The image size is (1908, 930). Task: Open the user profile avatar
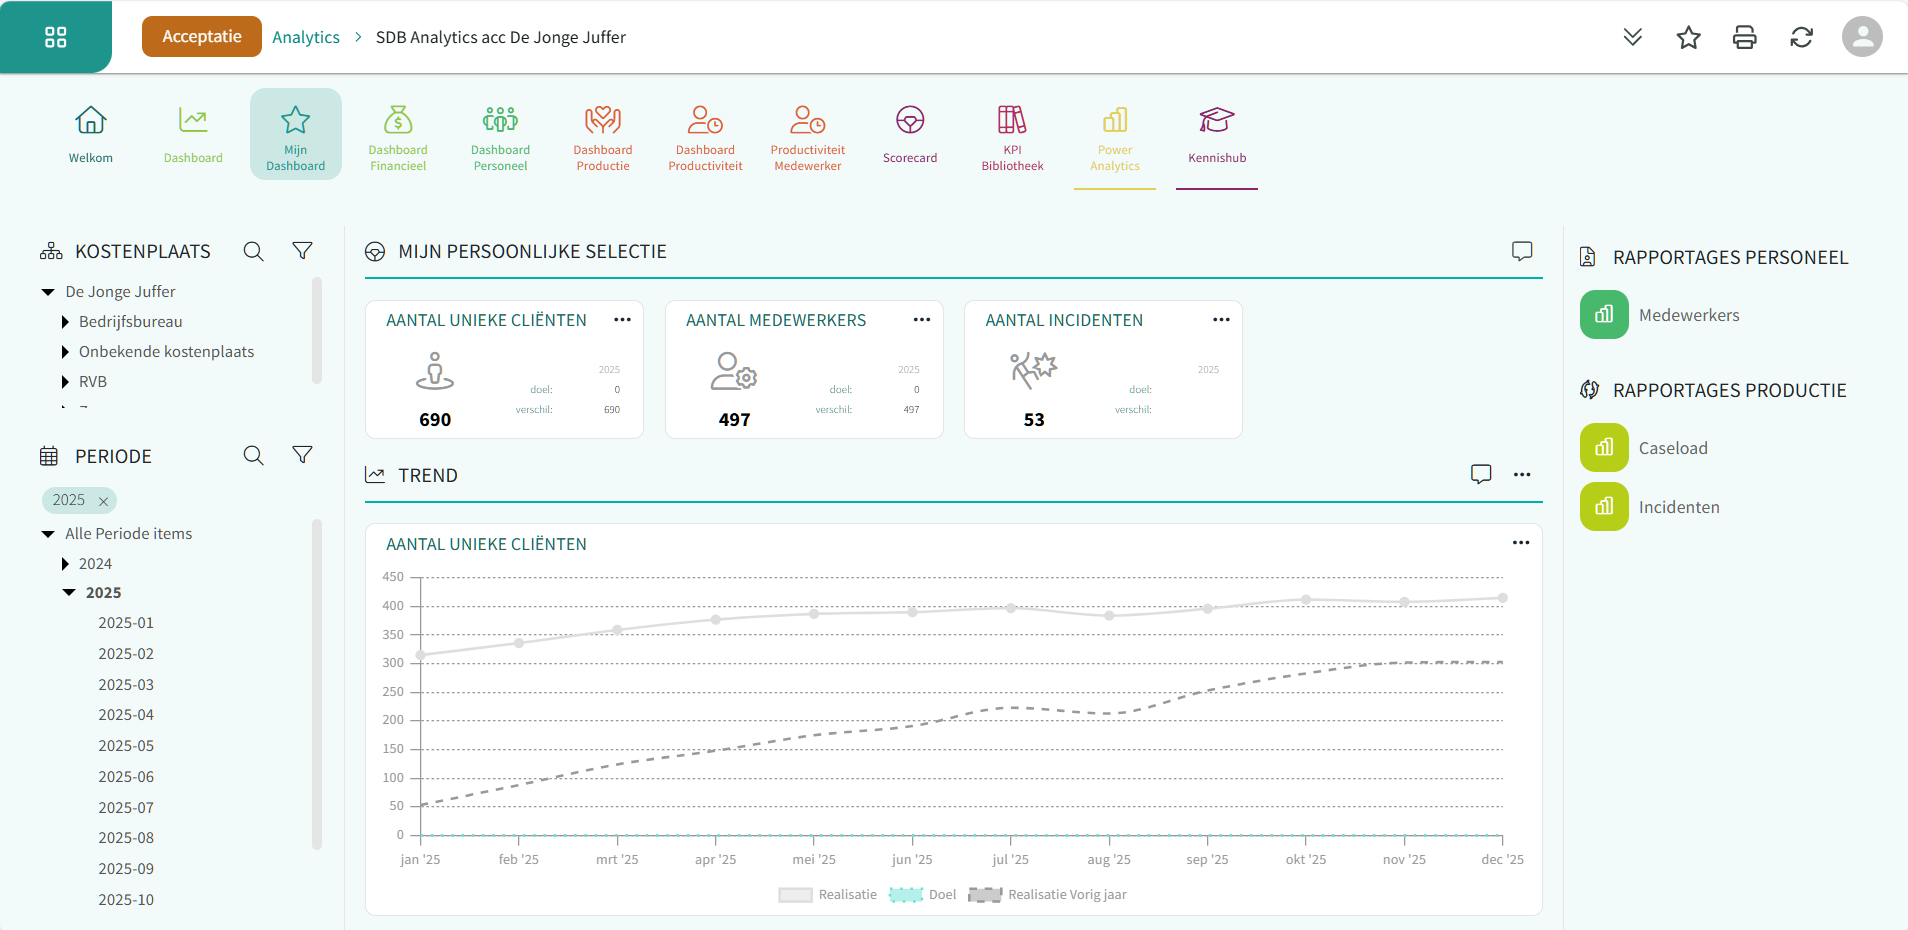pos(1861,37)
